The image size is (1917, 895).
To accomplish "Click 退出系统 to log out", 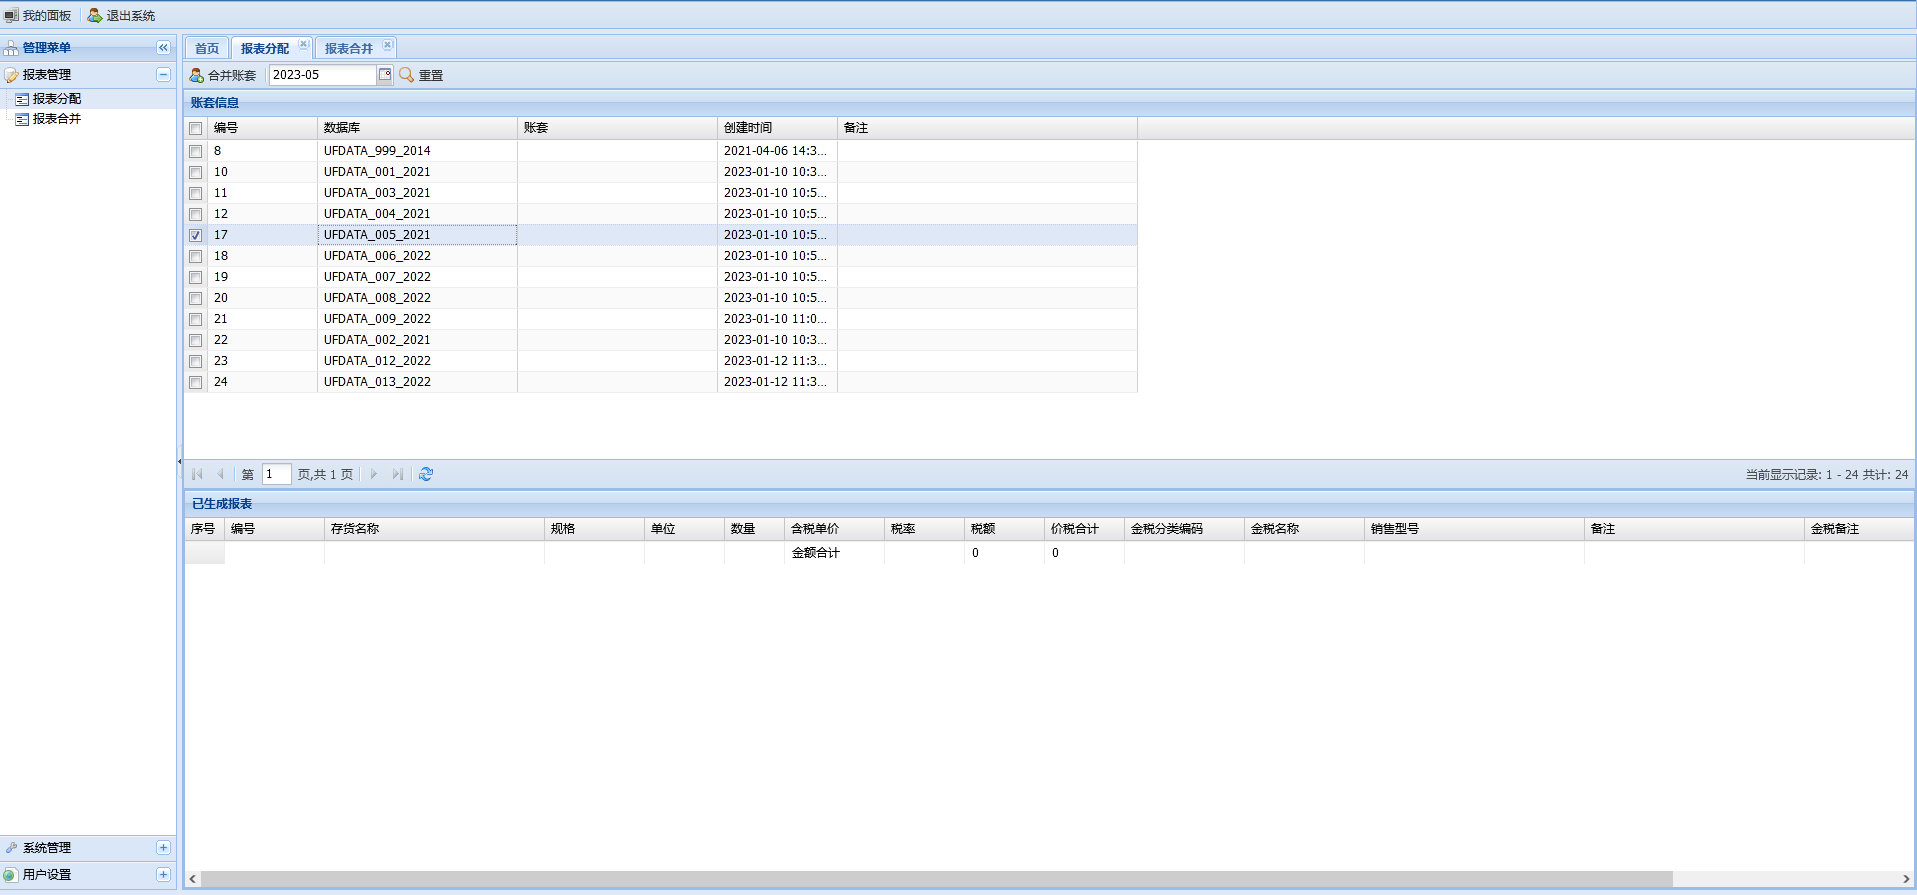I will point(121,15).
